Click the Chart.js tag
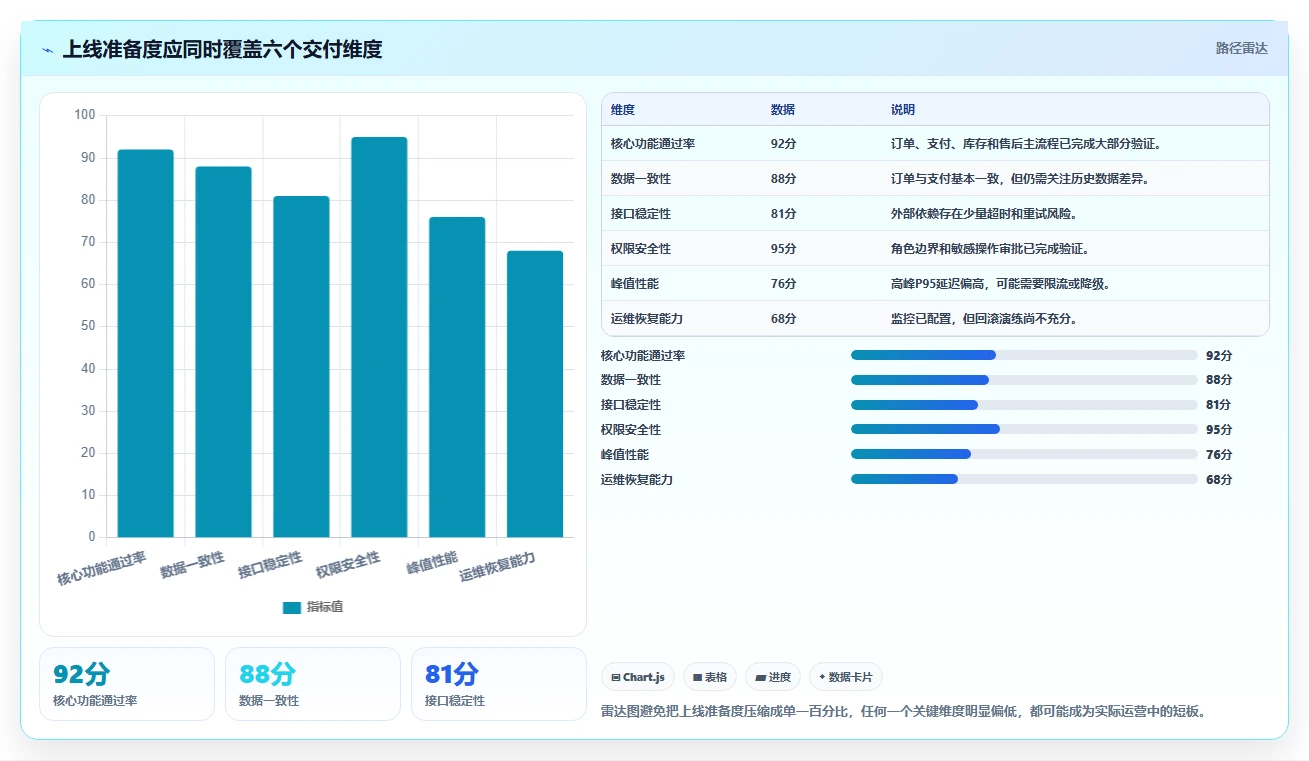Image resolution: width=1309 pixels, height=761 pixels. [x=638, y=677]
